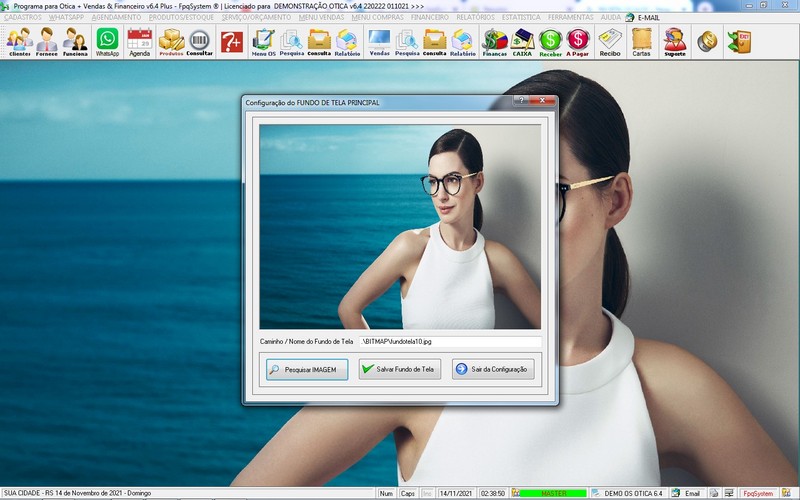Click the Consultar barcode icon
This screenshot has width=800, height=500.
point(199,42)
